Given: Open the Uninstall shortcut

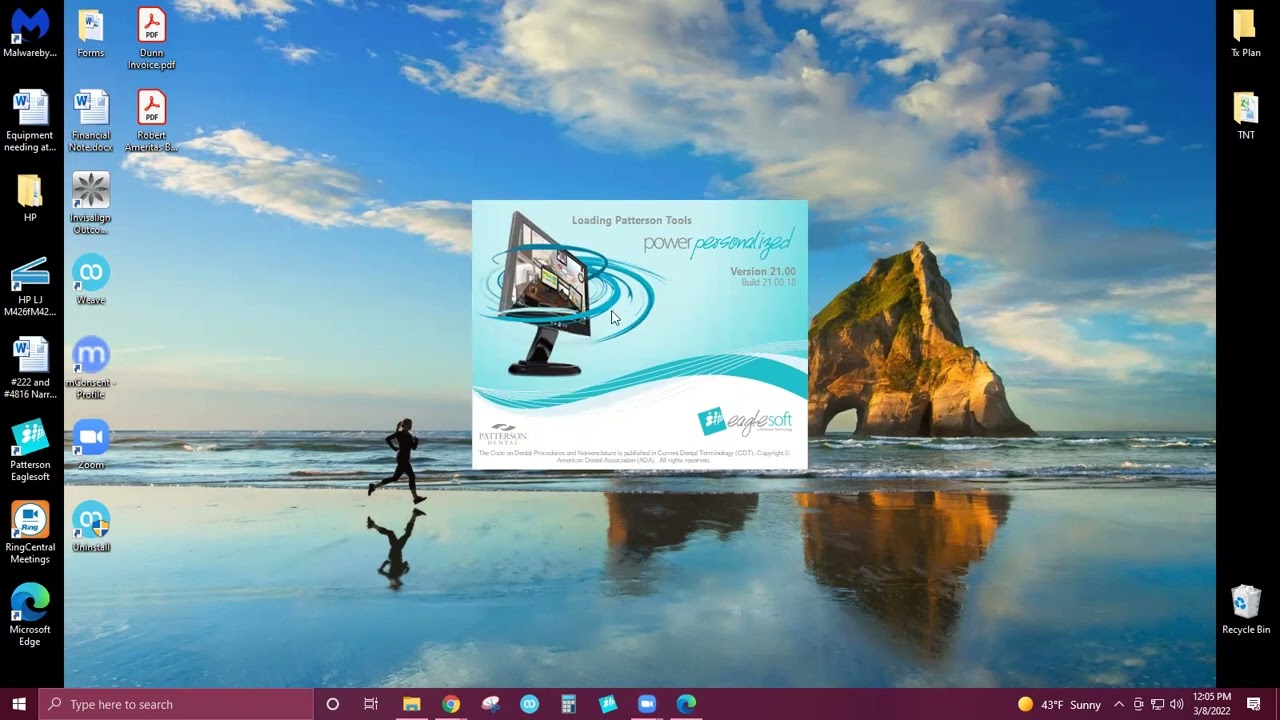Looking at the screenshot, I should [x=90, y=527].
